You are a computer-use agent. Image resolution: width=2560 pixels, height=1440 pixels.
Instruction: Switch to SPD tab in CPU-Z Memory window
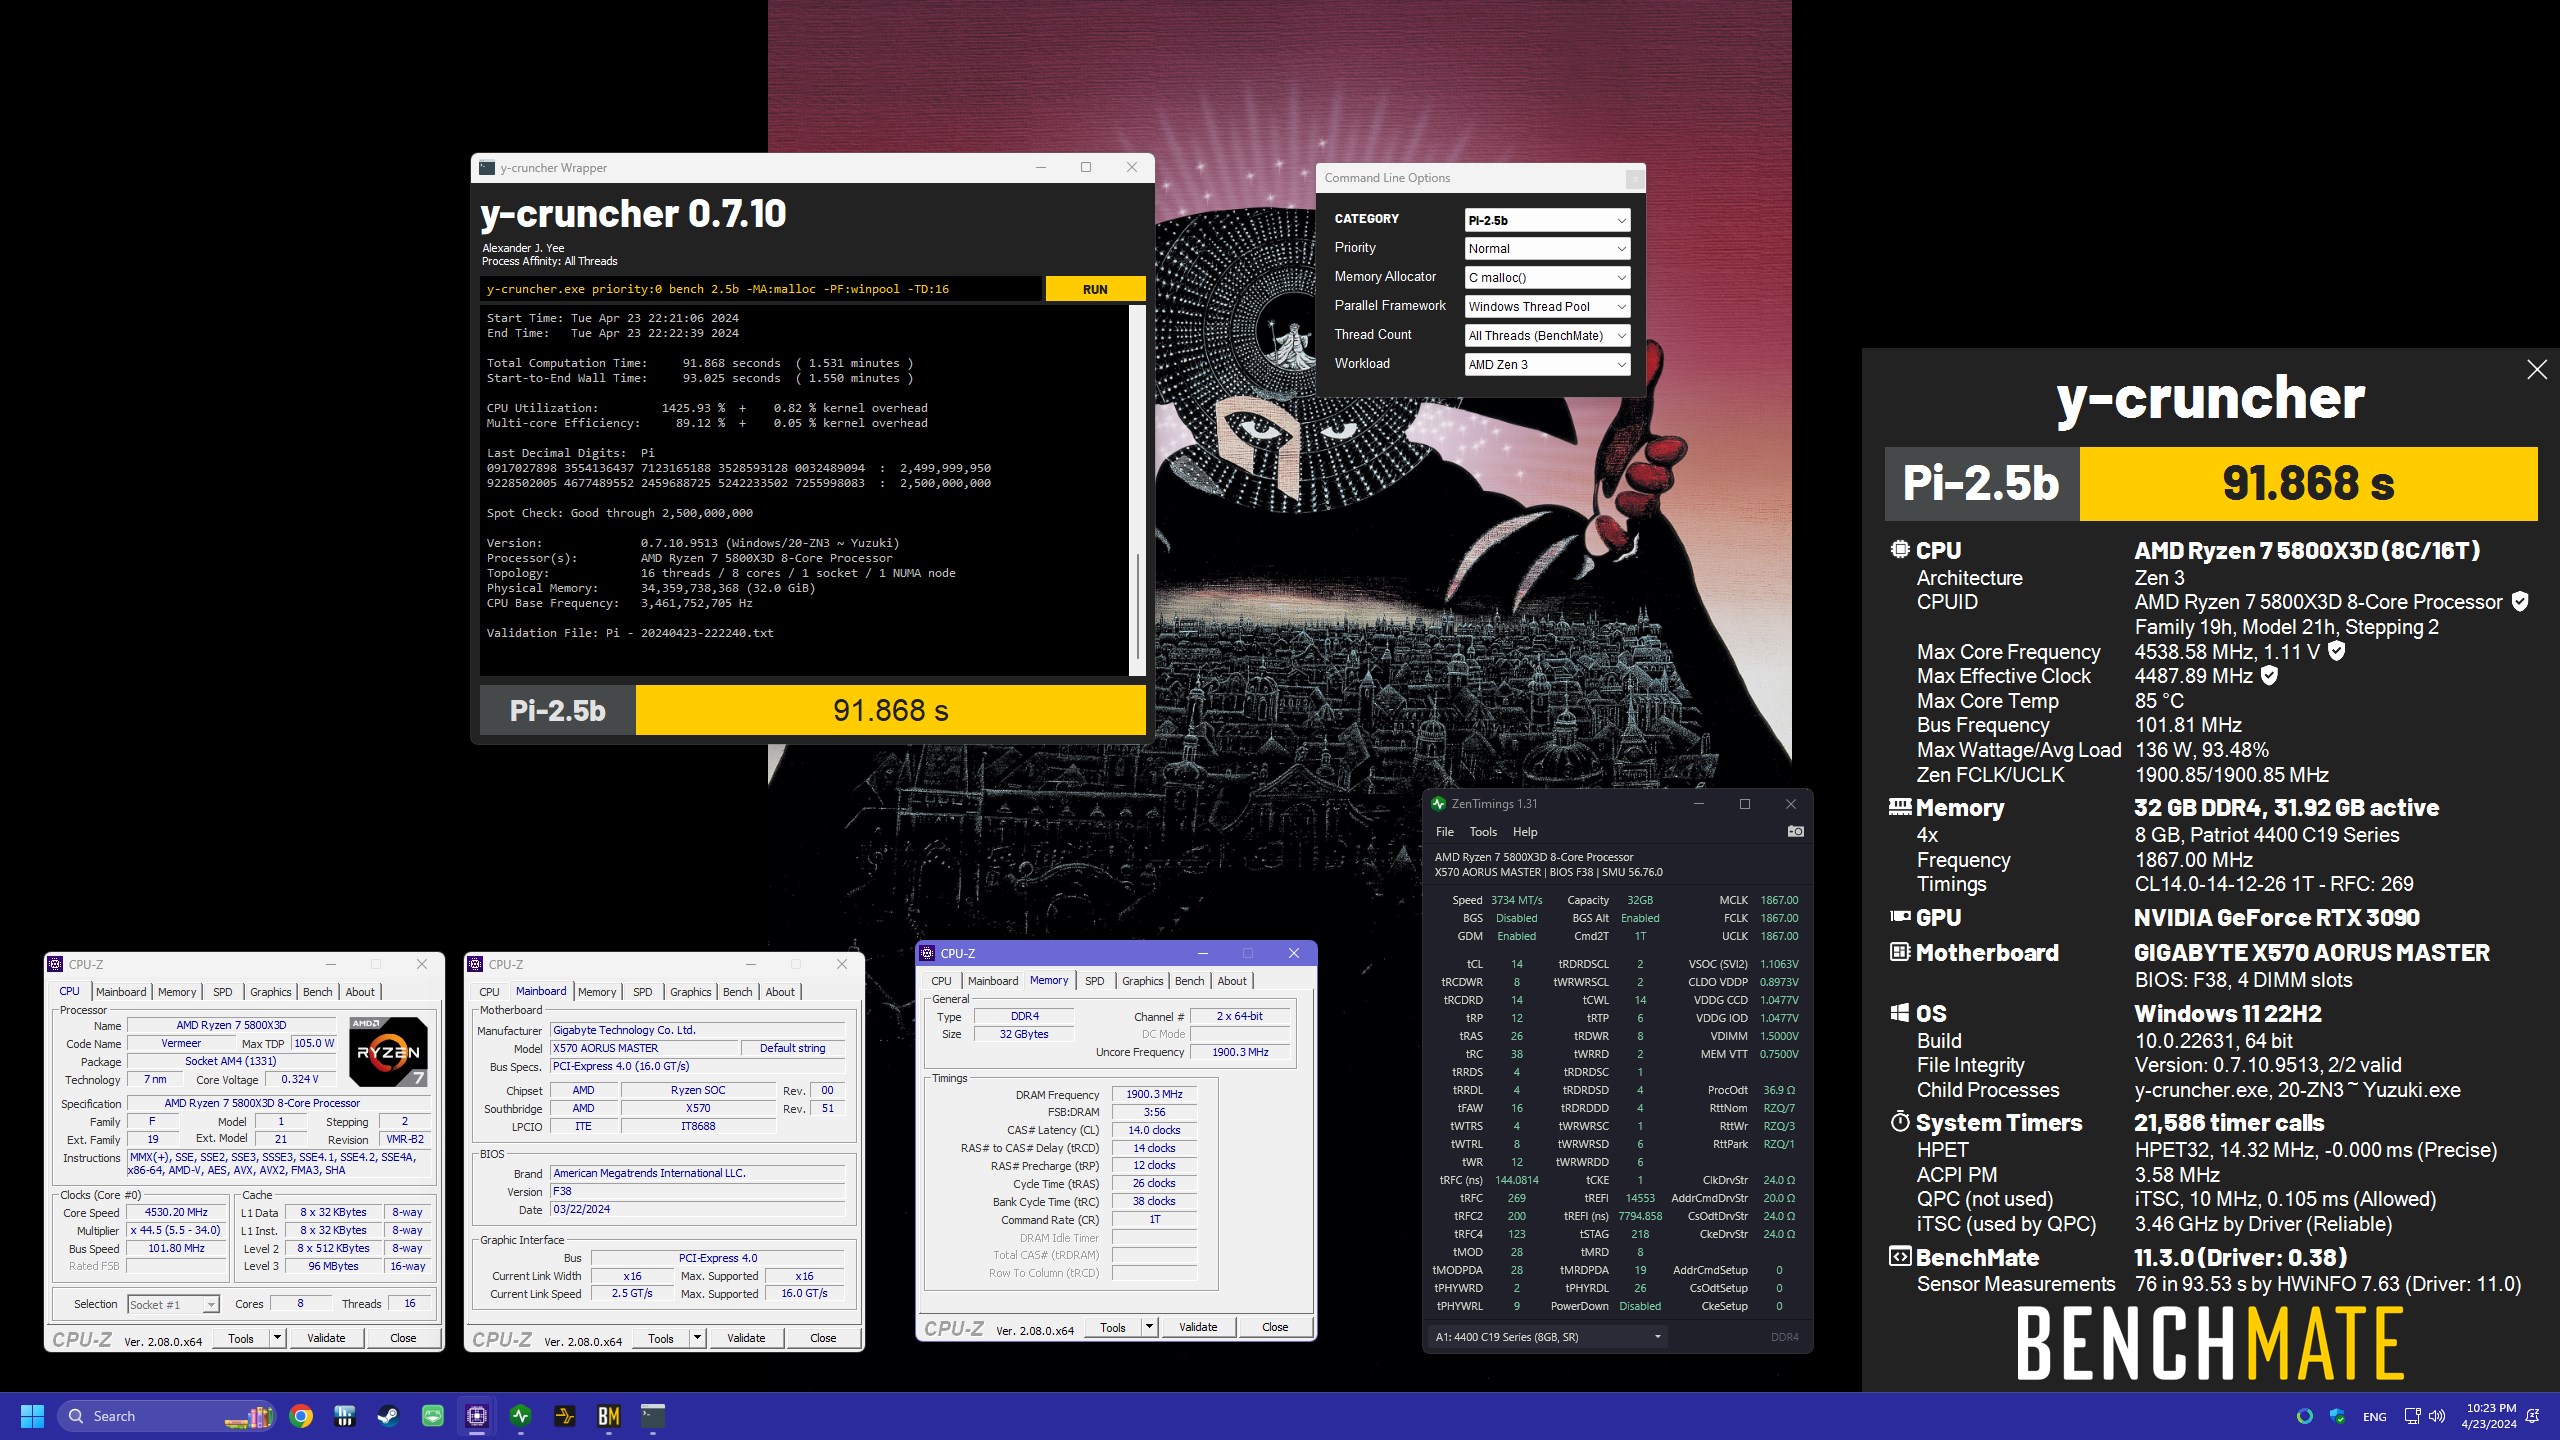1094,981
